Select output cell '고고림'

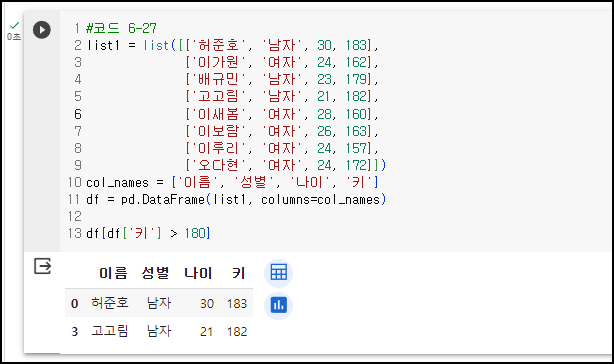pos(110,331)
